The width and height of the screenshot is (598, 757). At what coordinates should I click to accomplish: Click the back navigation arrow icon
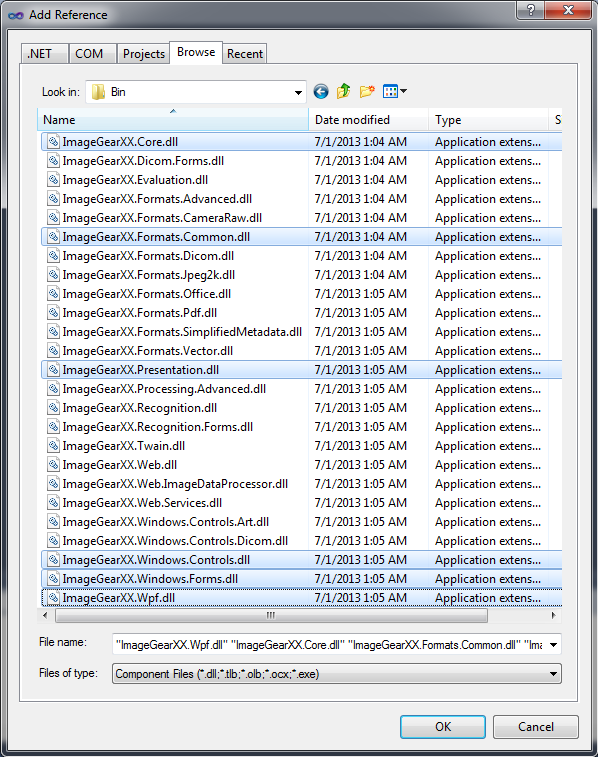(x=321, y=91)
